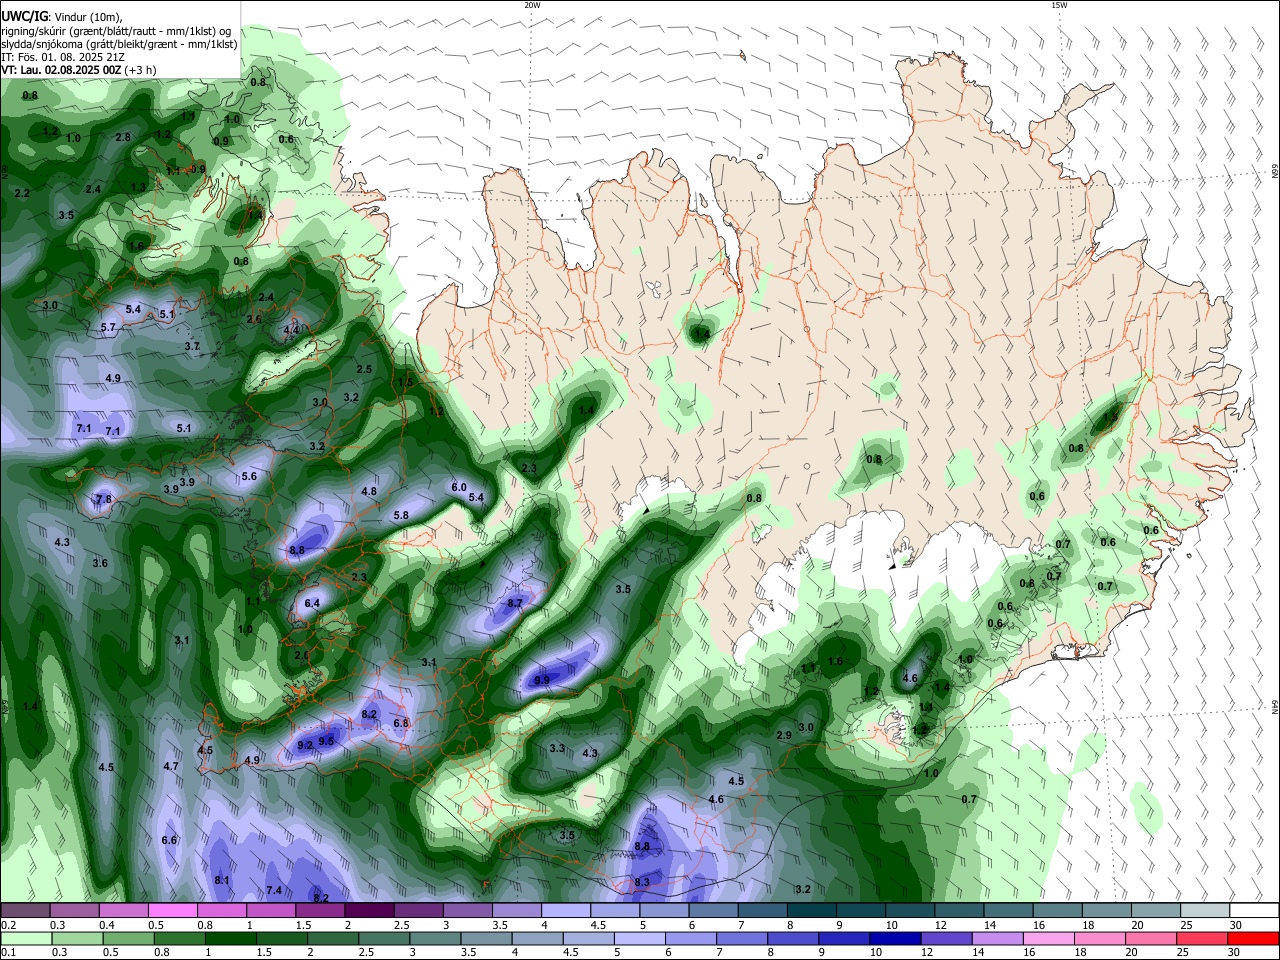Click the pale grey 25 snow legend swatch
Screen dimensions: 1280x960
pyautogui.click(x=1206, y=911)
